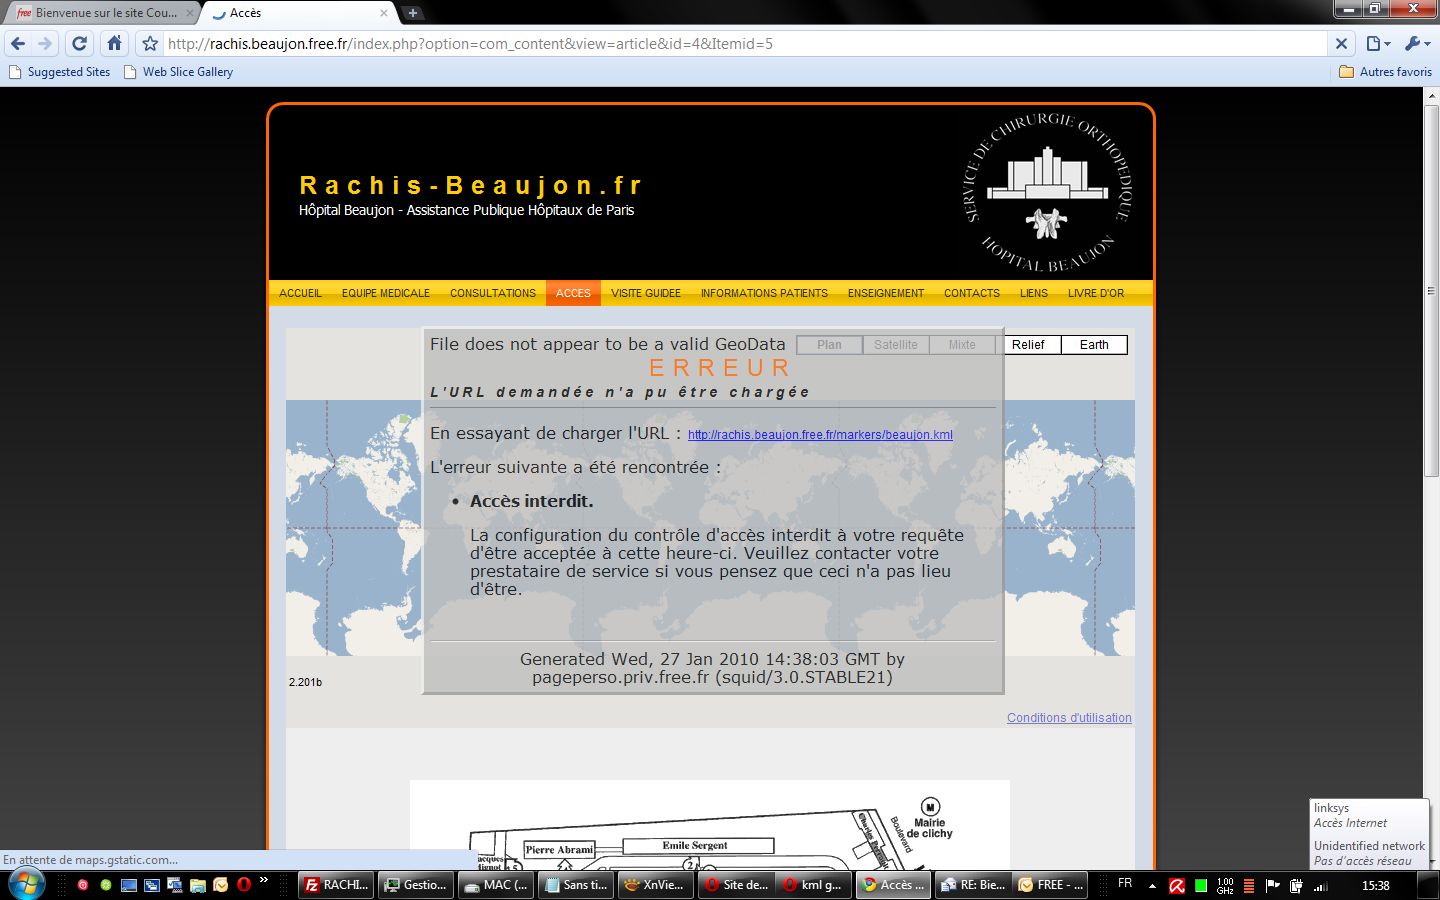Click the page vertical scrollbar
Image resolution: width=1440 pixels, height=900 pixels.
tap(1431, 290)
